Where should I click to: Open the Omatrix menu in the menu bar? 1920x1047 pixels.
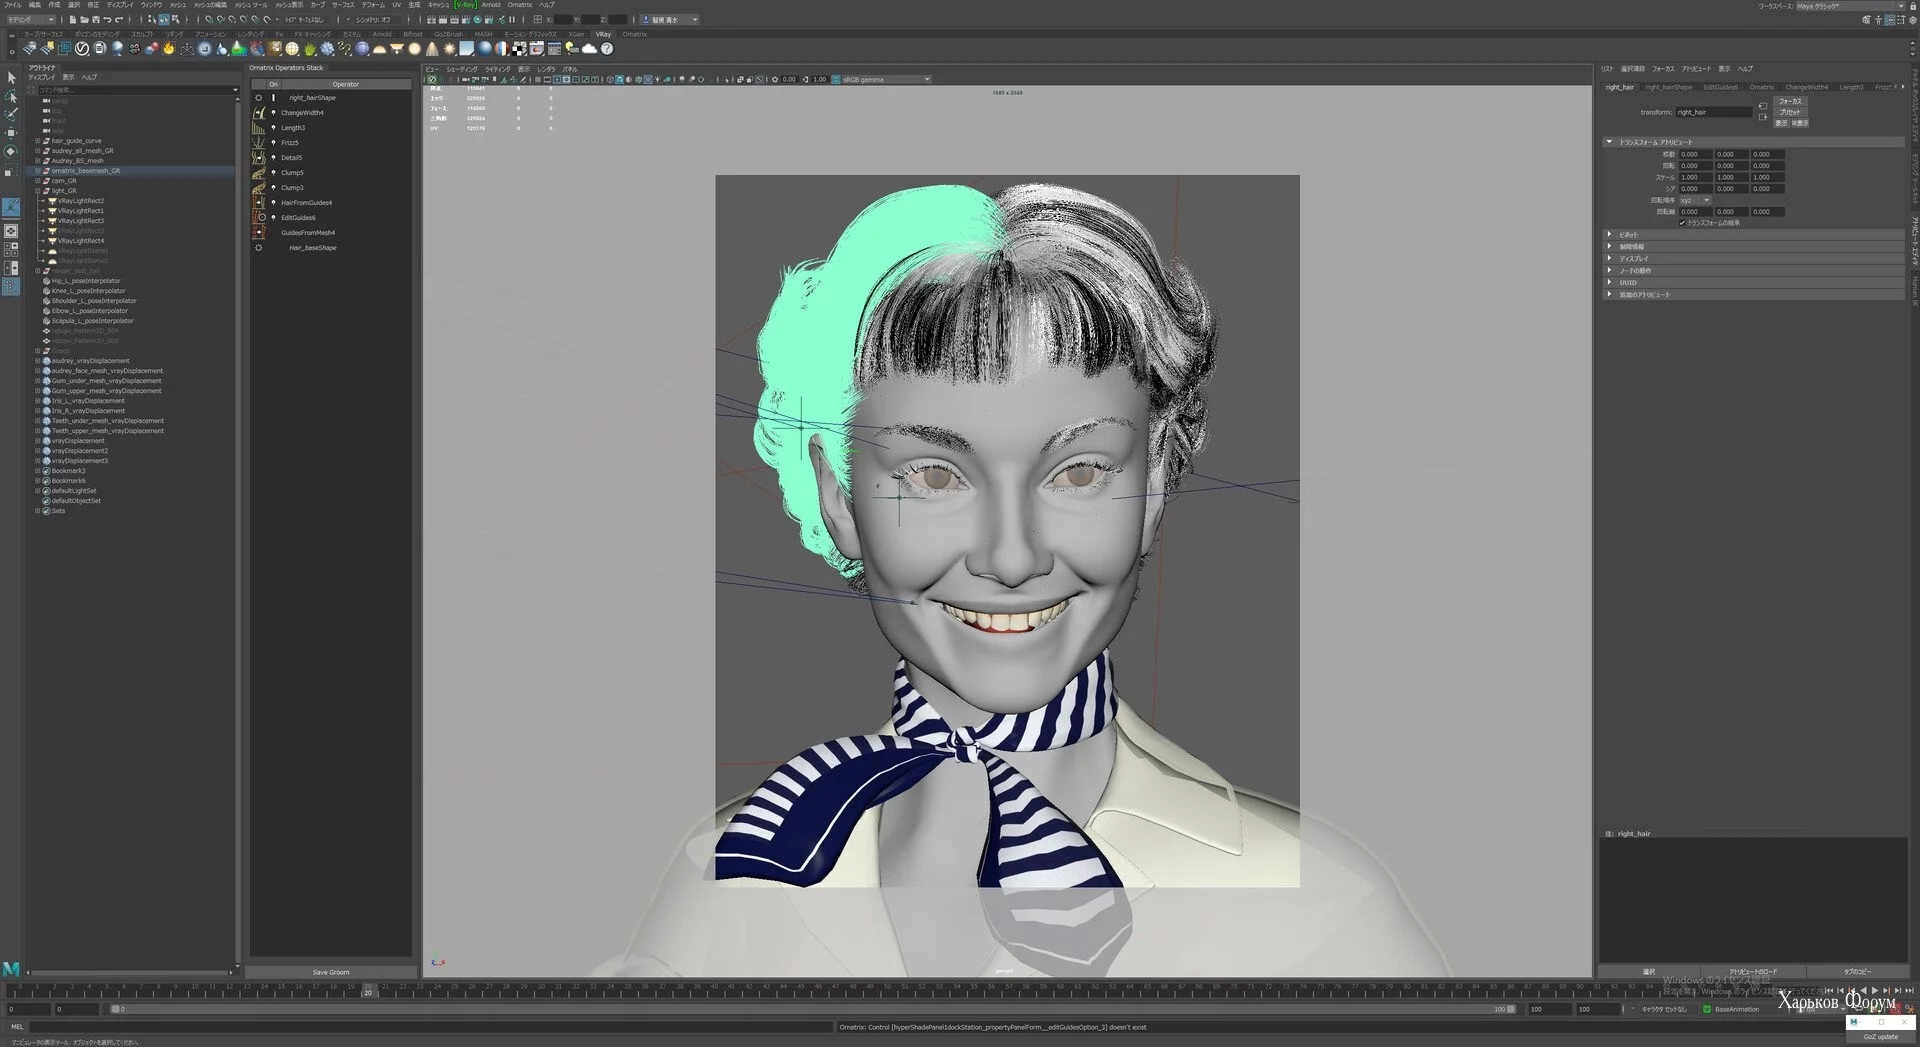tap(519, 5)
